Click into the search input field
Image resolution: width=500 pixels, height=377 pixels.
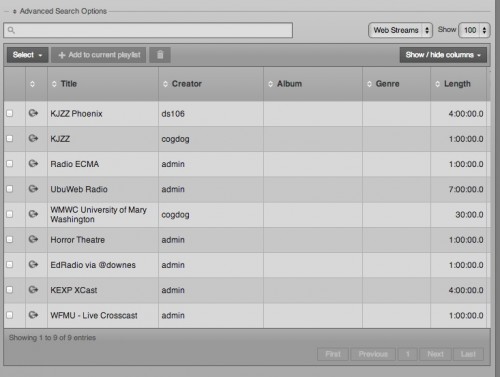pos(148,30)
